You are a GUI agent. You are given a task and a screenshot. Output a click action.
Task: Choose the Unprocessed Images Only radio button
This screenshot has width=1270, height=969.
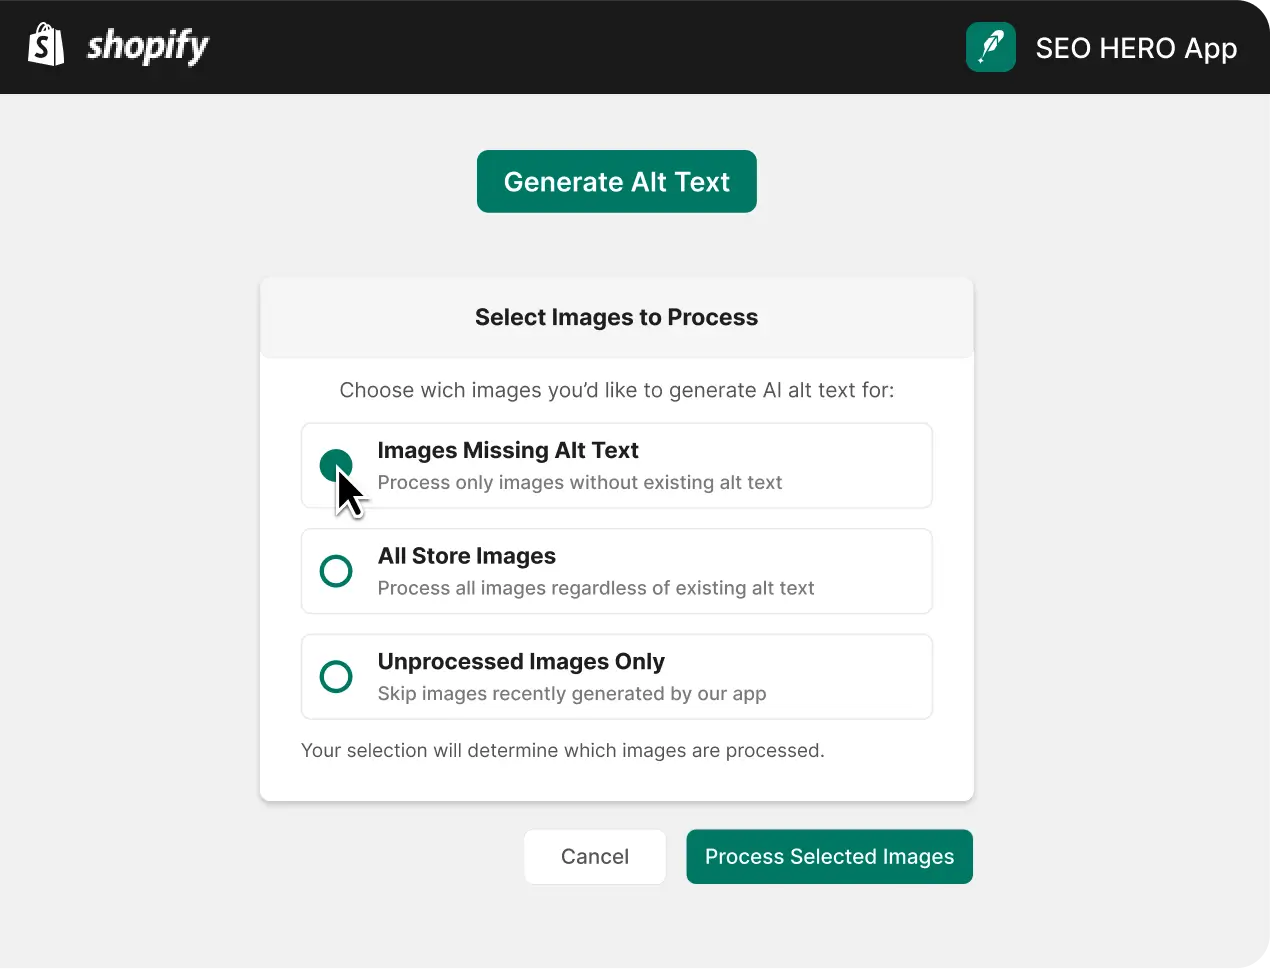coord(336,677)
